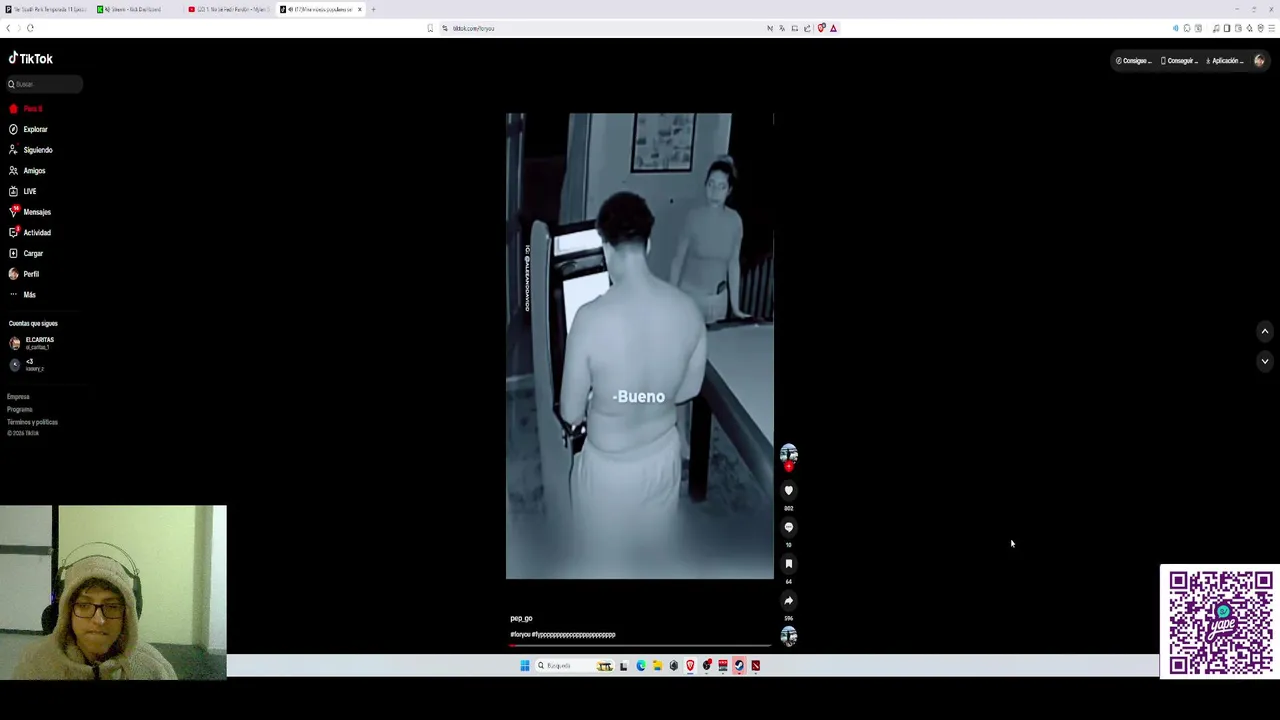
Task: Switch to the South Park browser tab
Action: click(46, 9)
